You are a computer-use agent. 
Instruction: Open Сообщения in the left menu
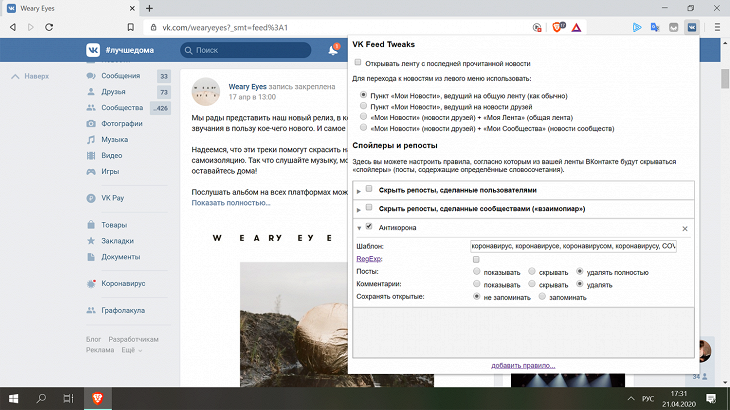(119, 75)
